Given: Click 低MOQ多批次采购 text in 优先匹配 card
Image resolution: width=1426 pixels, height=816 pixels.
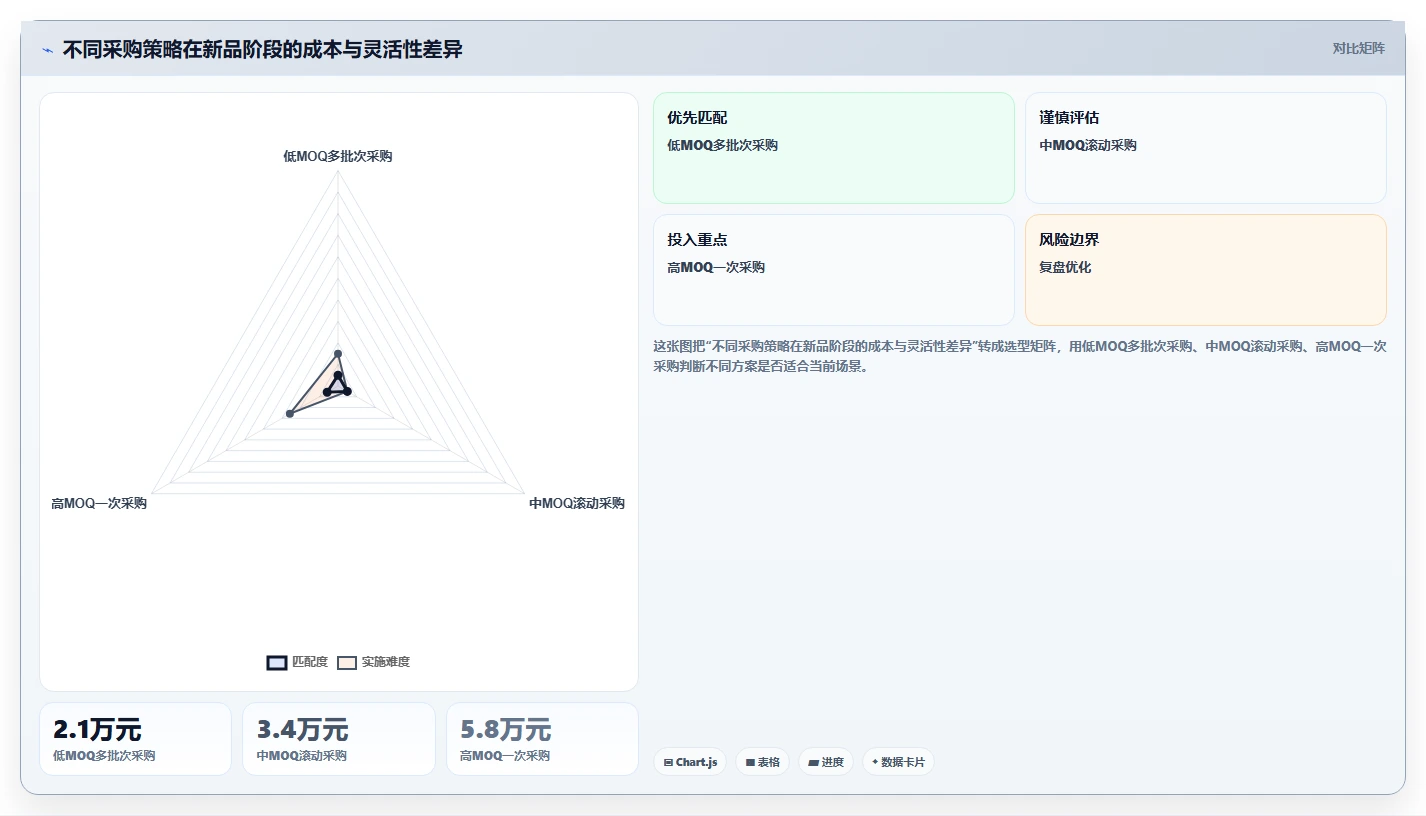Looking at the screenshot, I should pos(722,145).
